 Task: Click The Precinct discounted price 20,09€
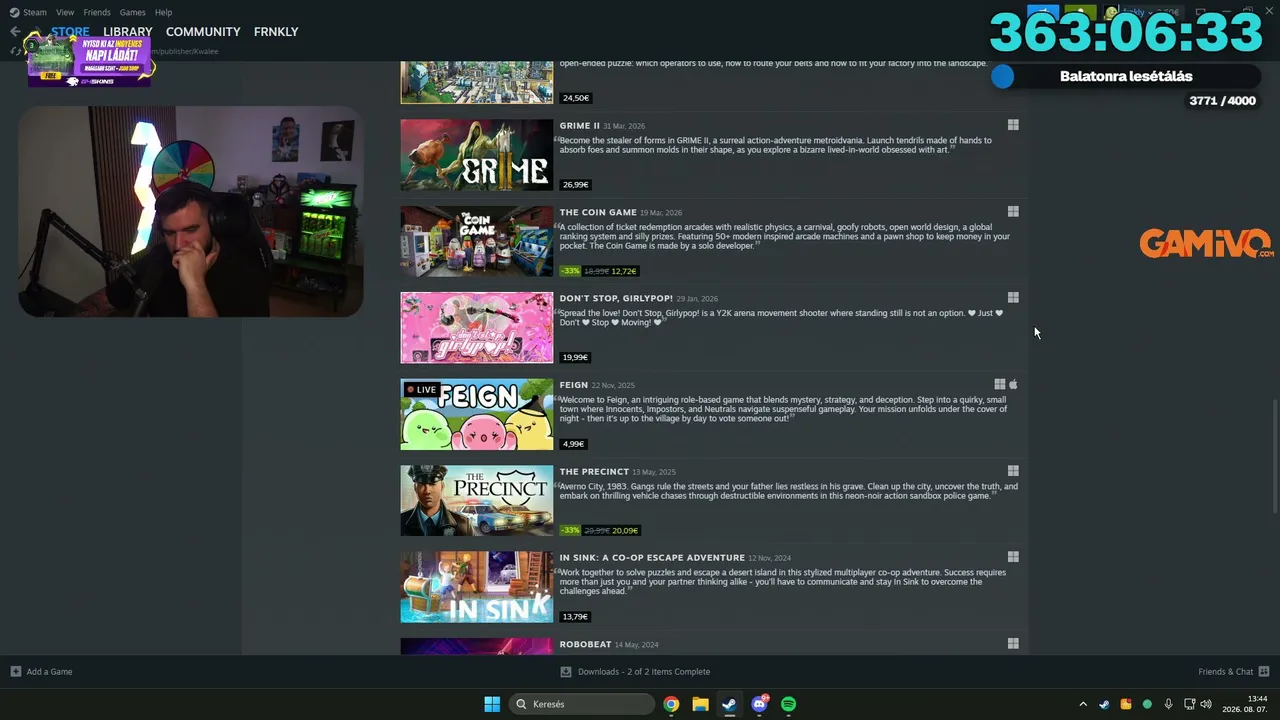pyautogui.click(x=625, y=530)
